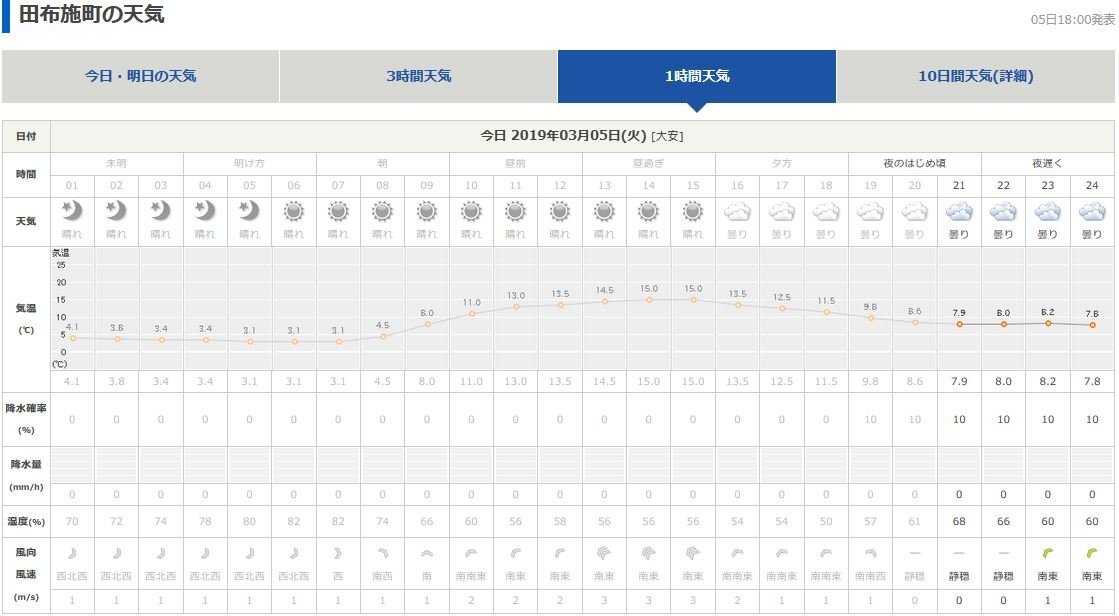Click the 降水量 row label
1119x616 pixels.
pyautogui.click(x=26, y=465)
